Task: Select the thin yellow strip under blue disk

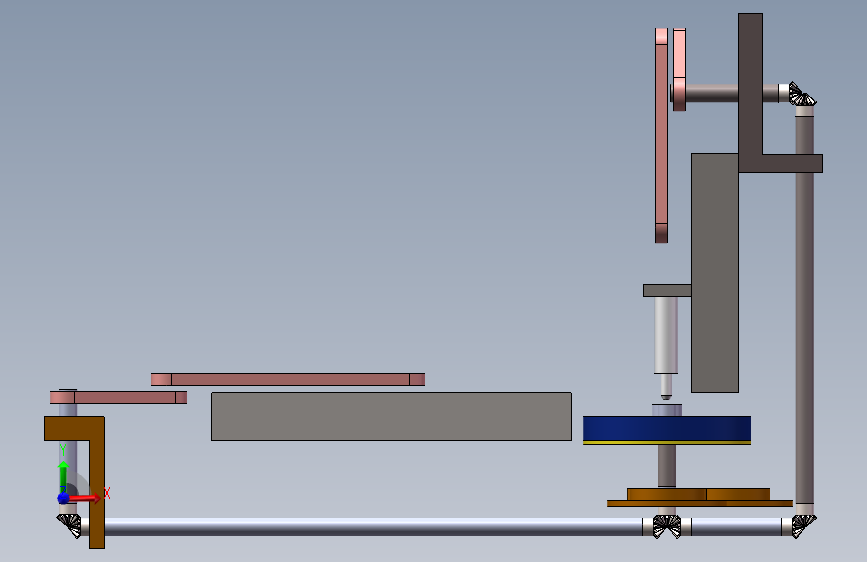Action: point(667,443)
